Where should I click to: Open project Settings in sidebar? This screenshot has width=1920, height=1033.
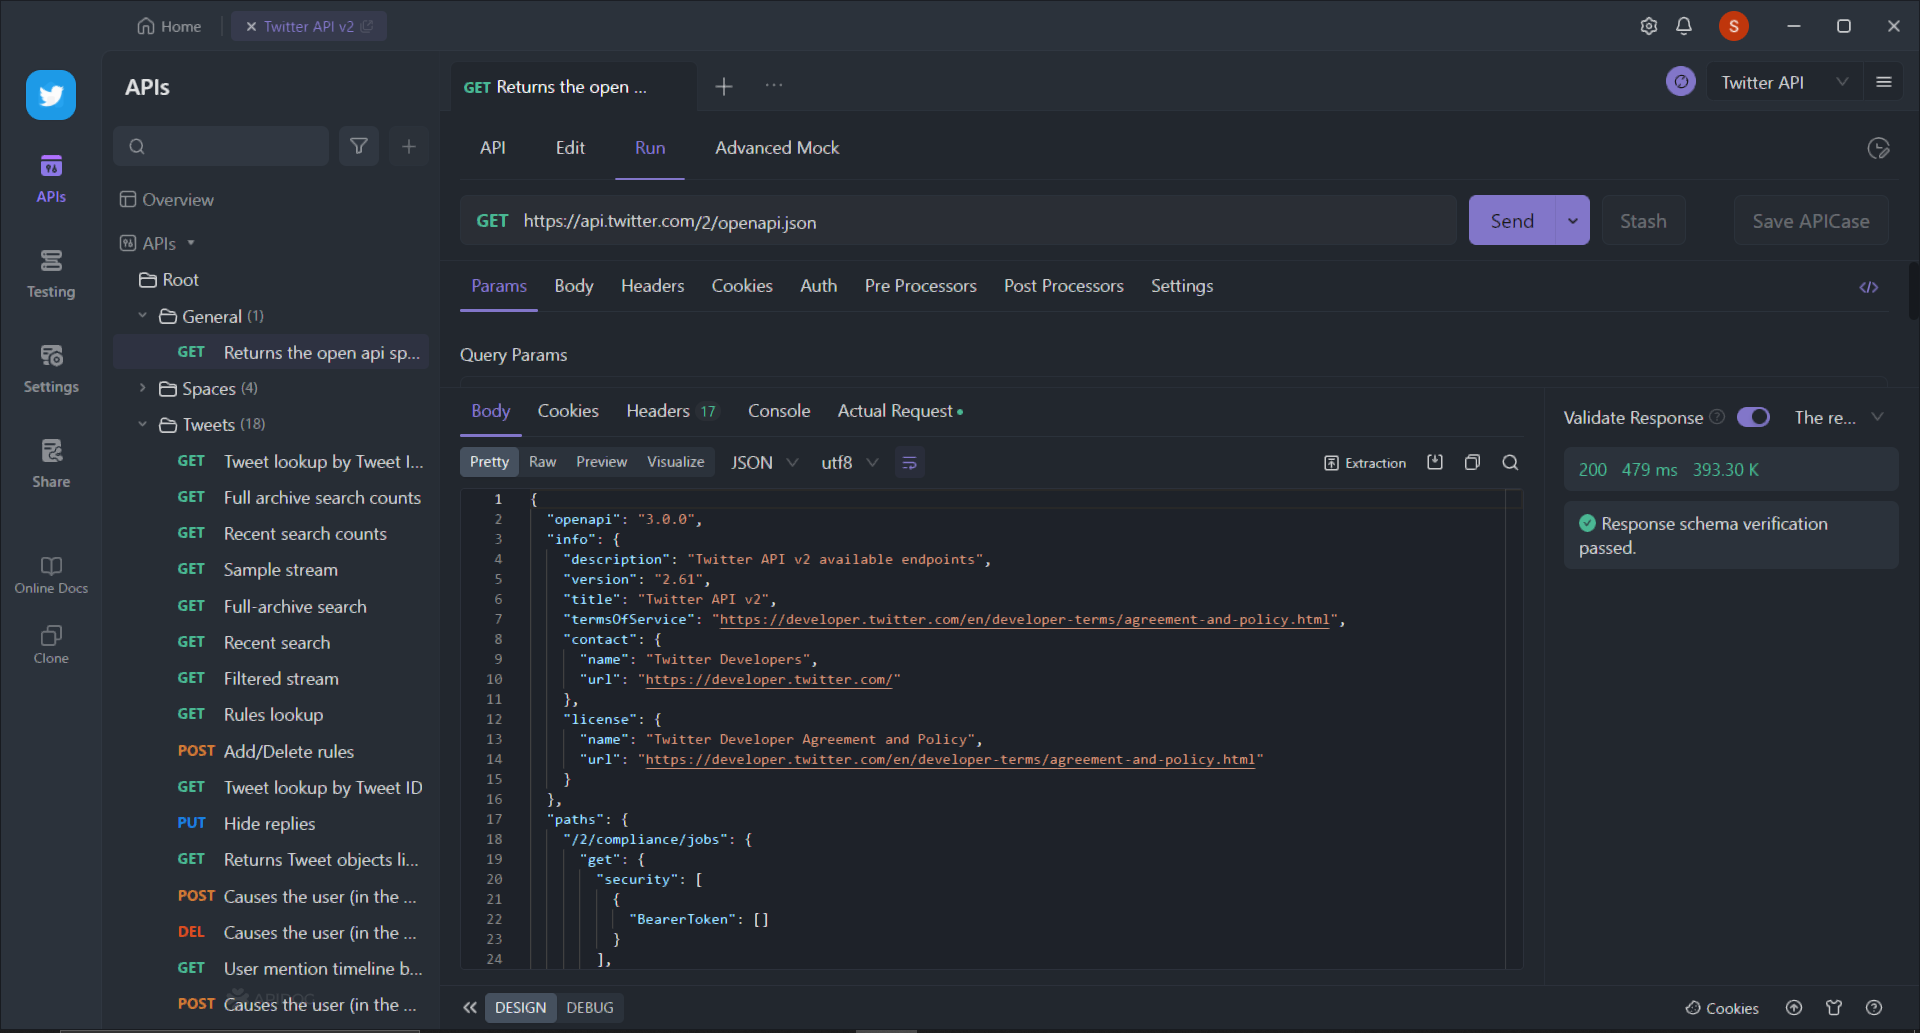point(51,369)
